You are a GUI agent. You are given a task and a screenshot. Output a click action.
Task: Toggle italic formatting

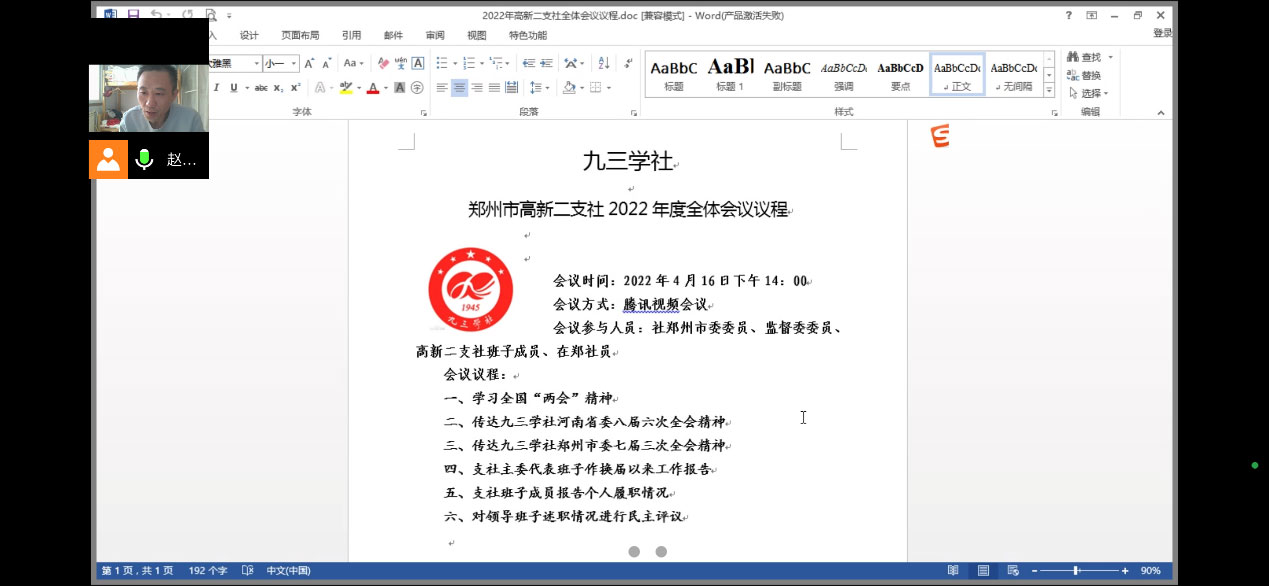216,88
